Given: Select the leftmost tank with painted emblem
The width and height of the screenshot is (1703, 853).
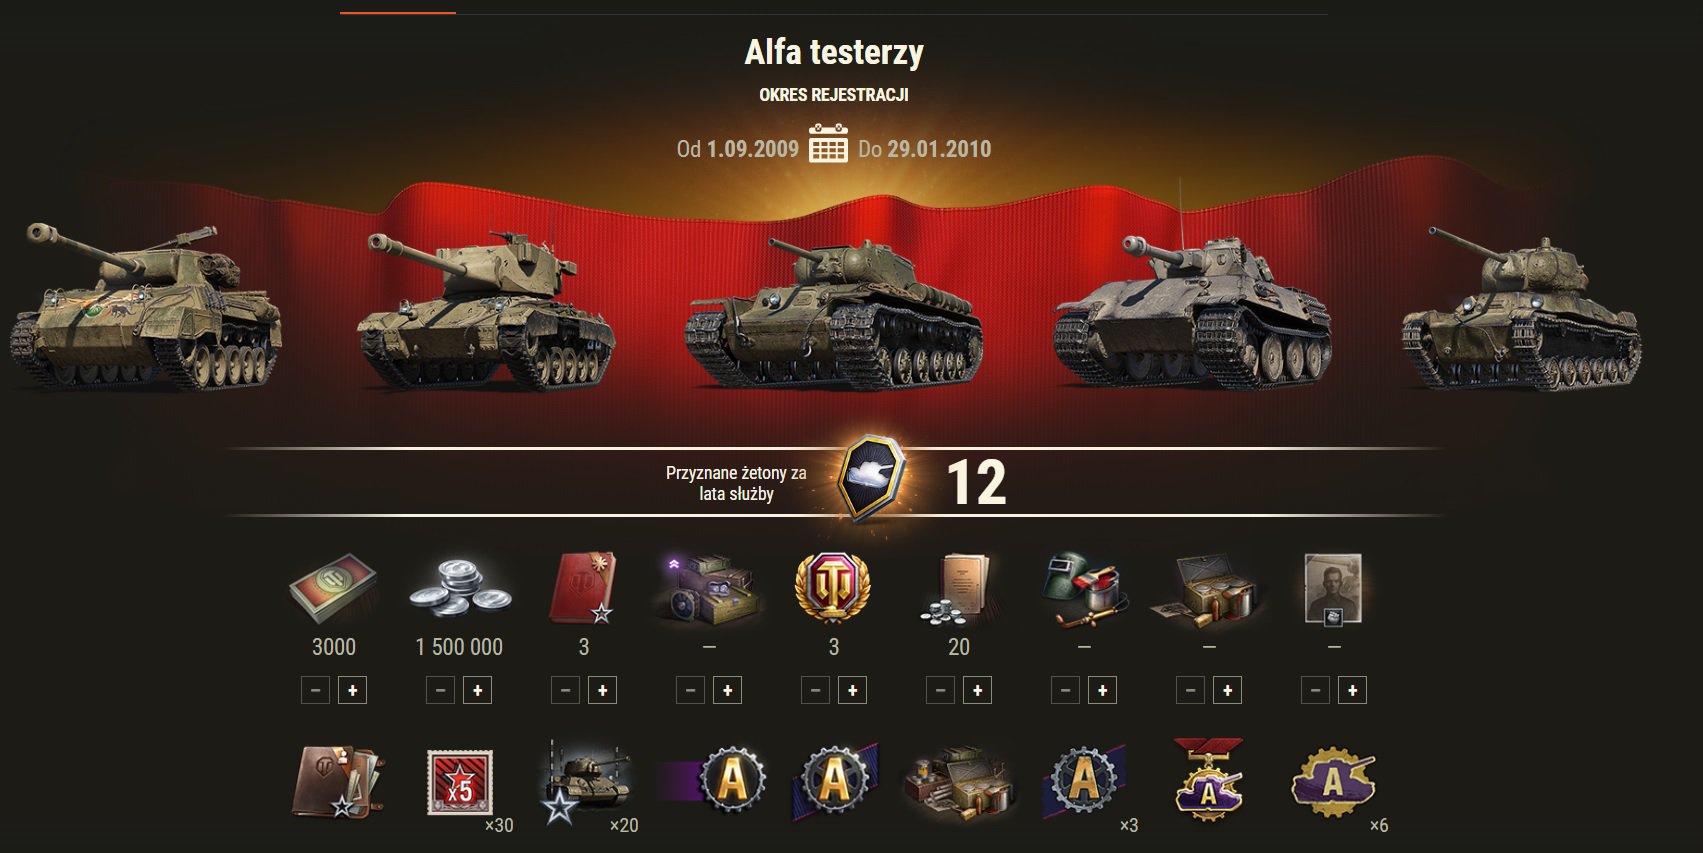Looking at the screenshot, I should point(146,305).
